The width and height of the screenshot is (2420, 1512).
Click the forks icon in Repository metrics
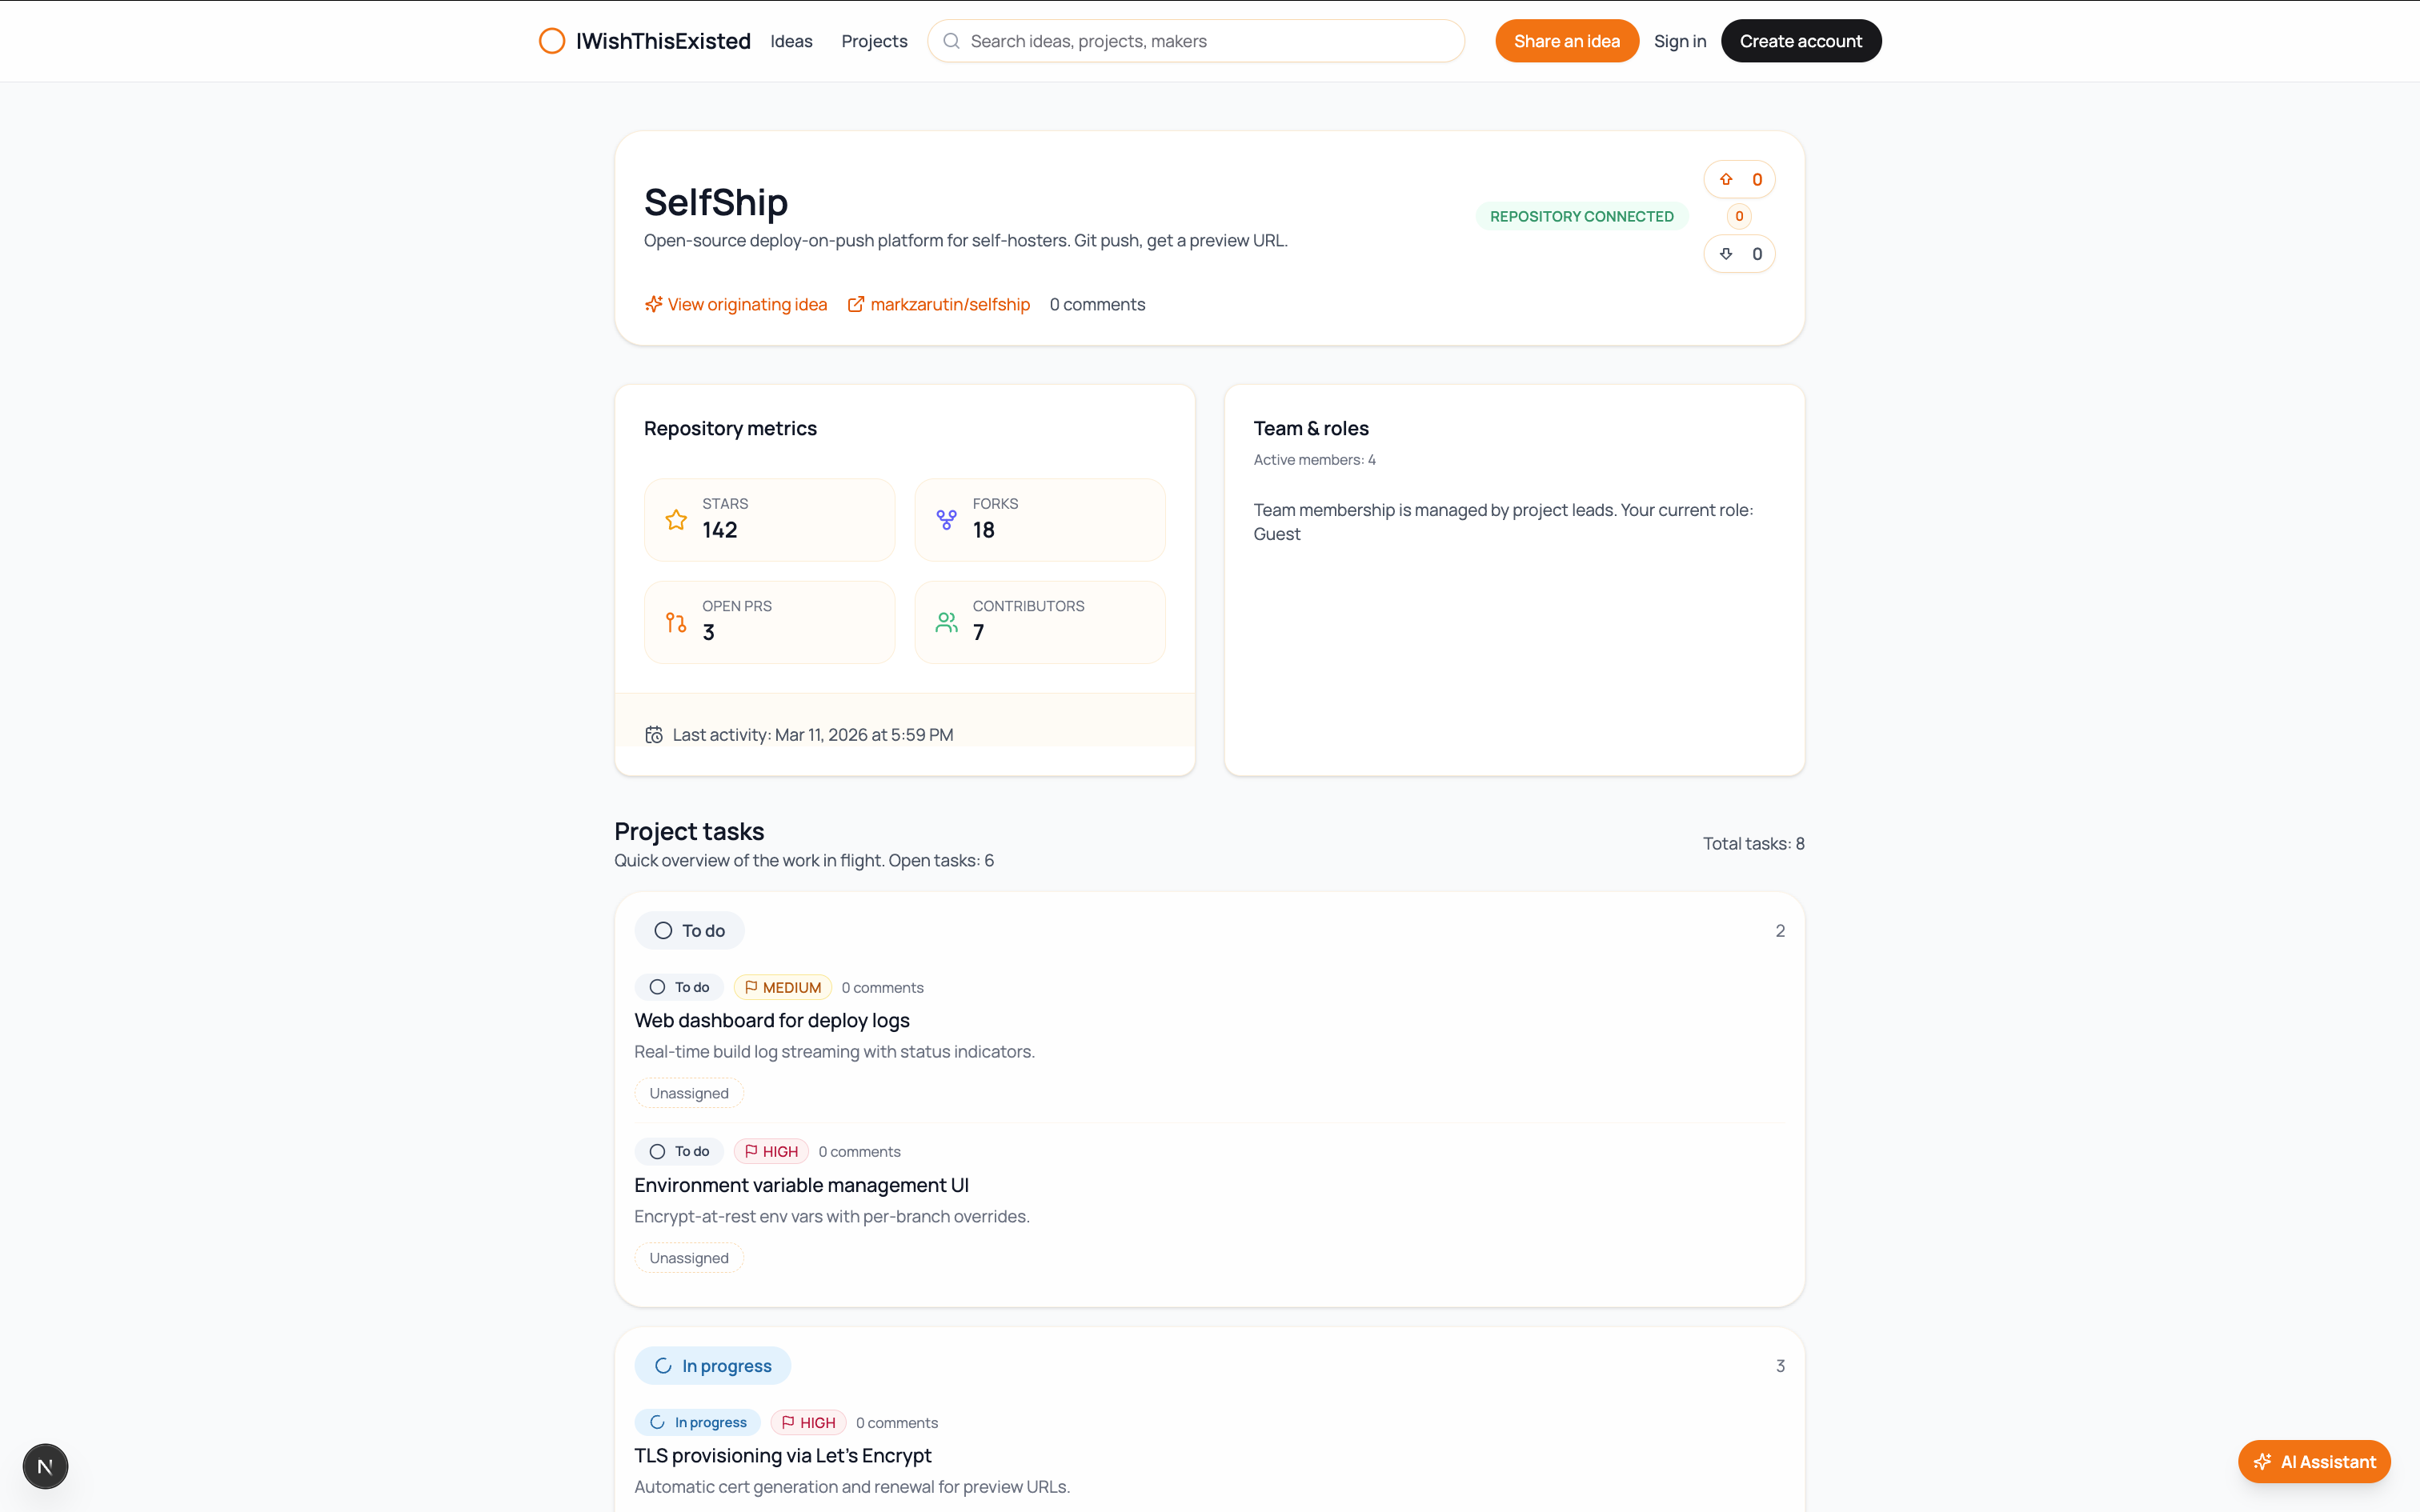point(946,520)
